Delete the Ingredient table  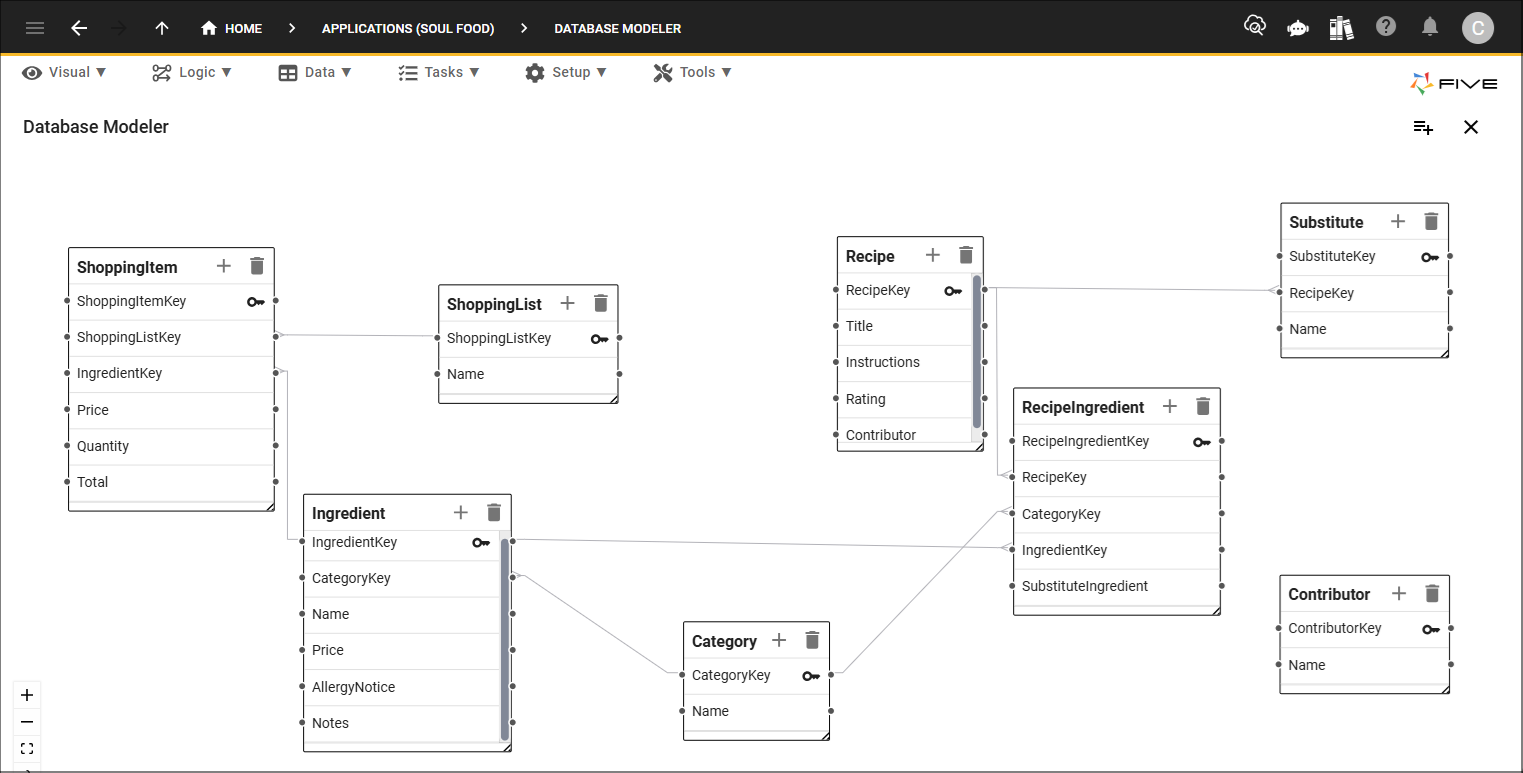click(x=494, y=512)
